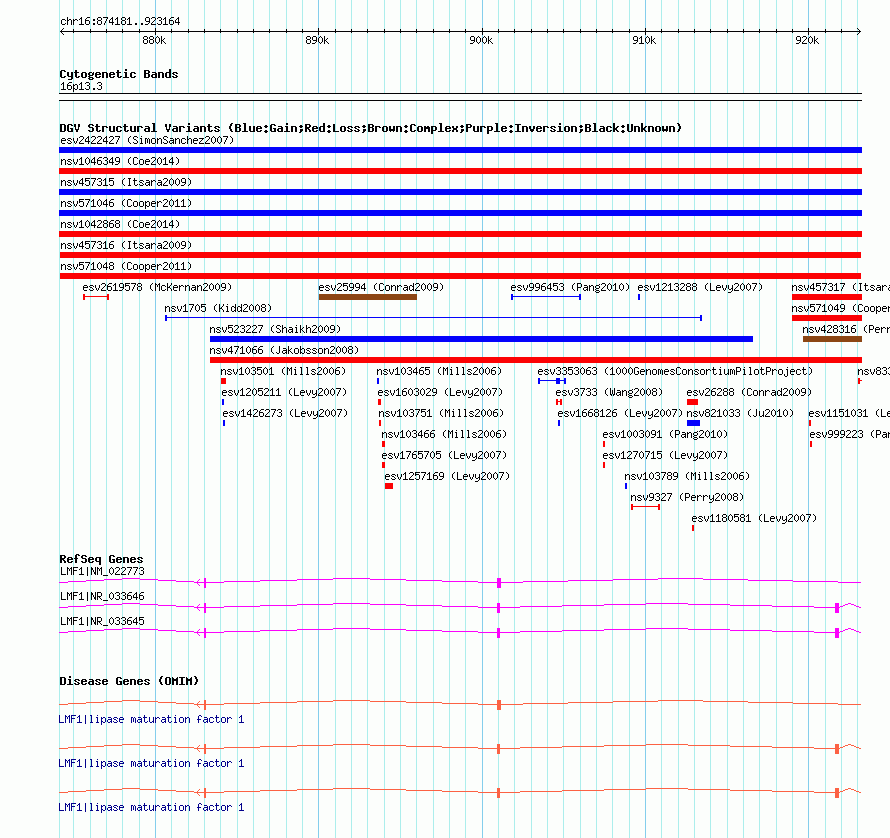The image size is (890, 838).
Task: Click the nsv103501 (Mills2006) label
Action: [283, 371]
